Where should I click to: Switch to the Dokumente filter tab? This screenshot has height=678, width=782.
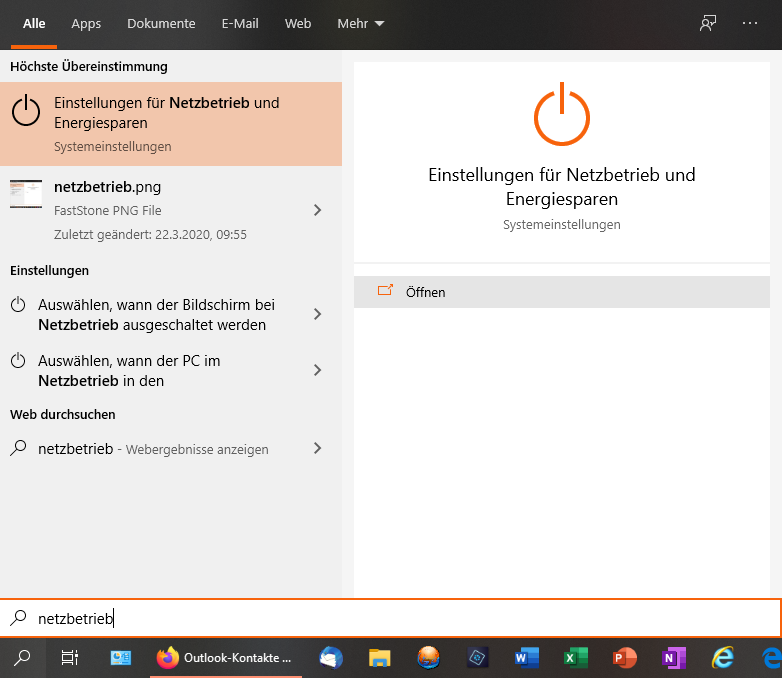click(161, 24)
